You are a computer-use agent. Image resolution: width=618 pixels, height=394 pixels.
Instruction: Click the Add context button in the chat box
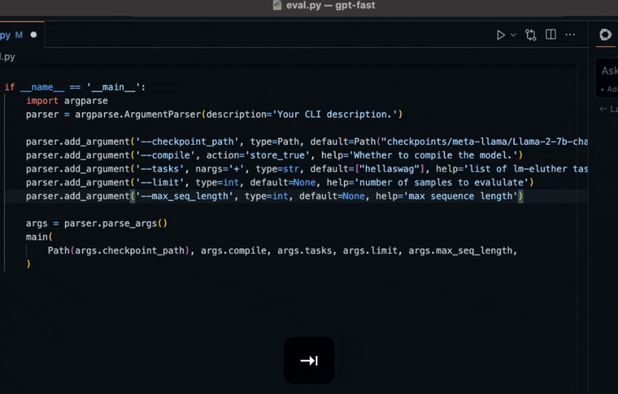click(x=609, y=89)
